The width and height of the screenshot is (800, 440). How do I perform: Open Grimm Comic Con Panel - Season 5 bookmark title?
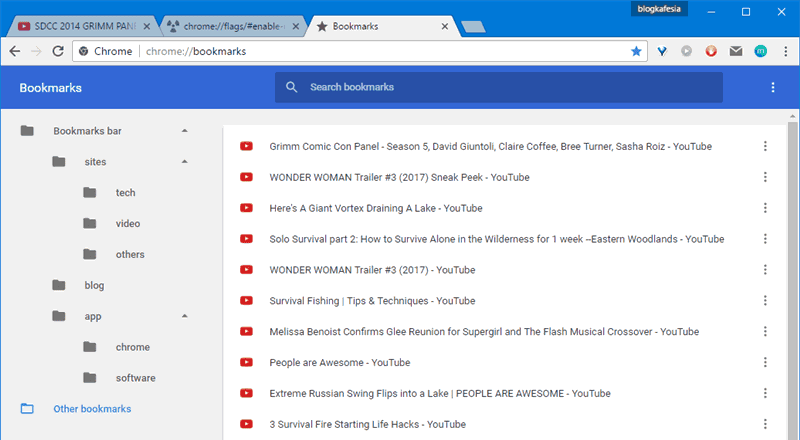[x=491, y=146]
